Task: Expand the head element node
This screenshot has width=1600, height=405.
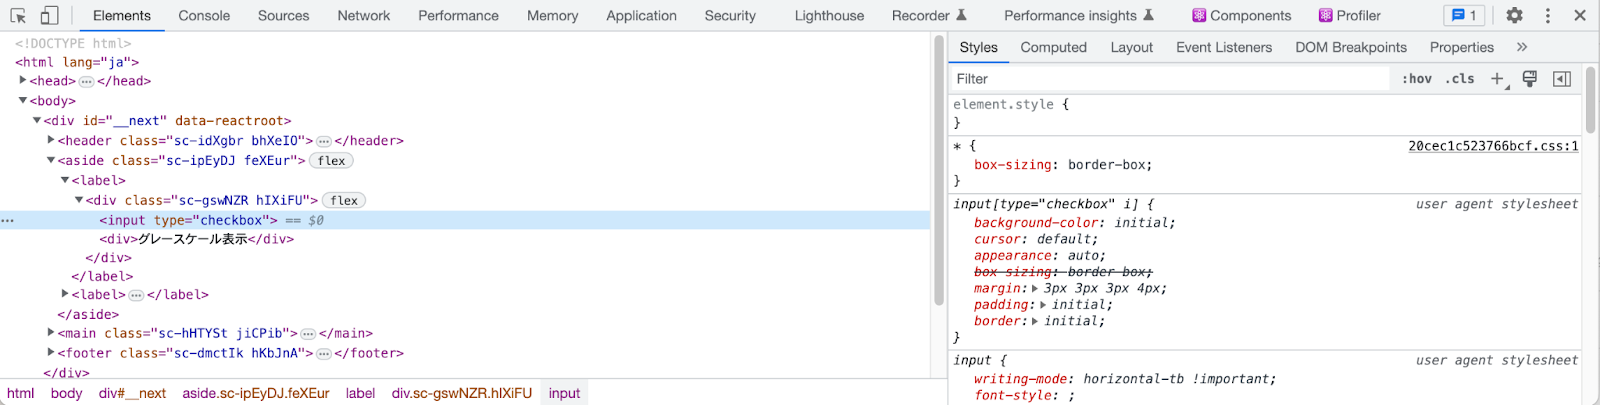Action: coord(23,81)
